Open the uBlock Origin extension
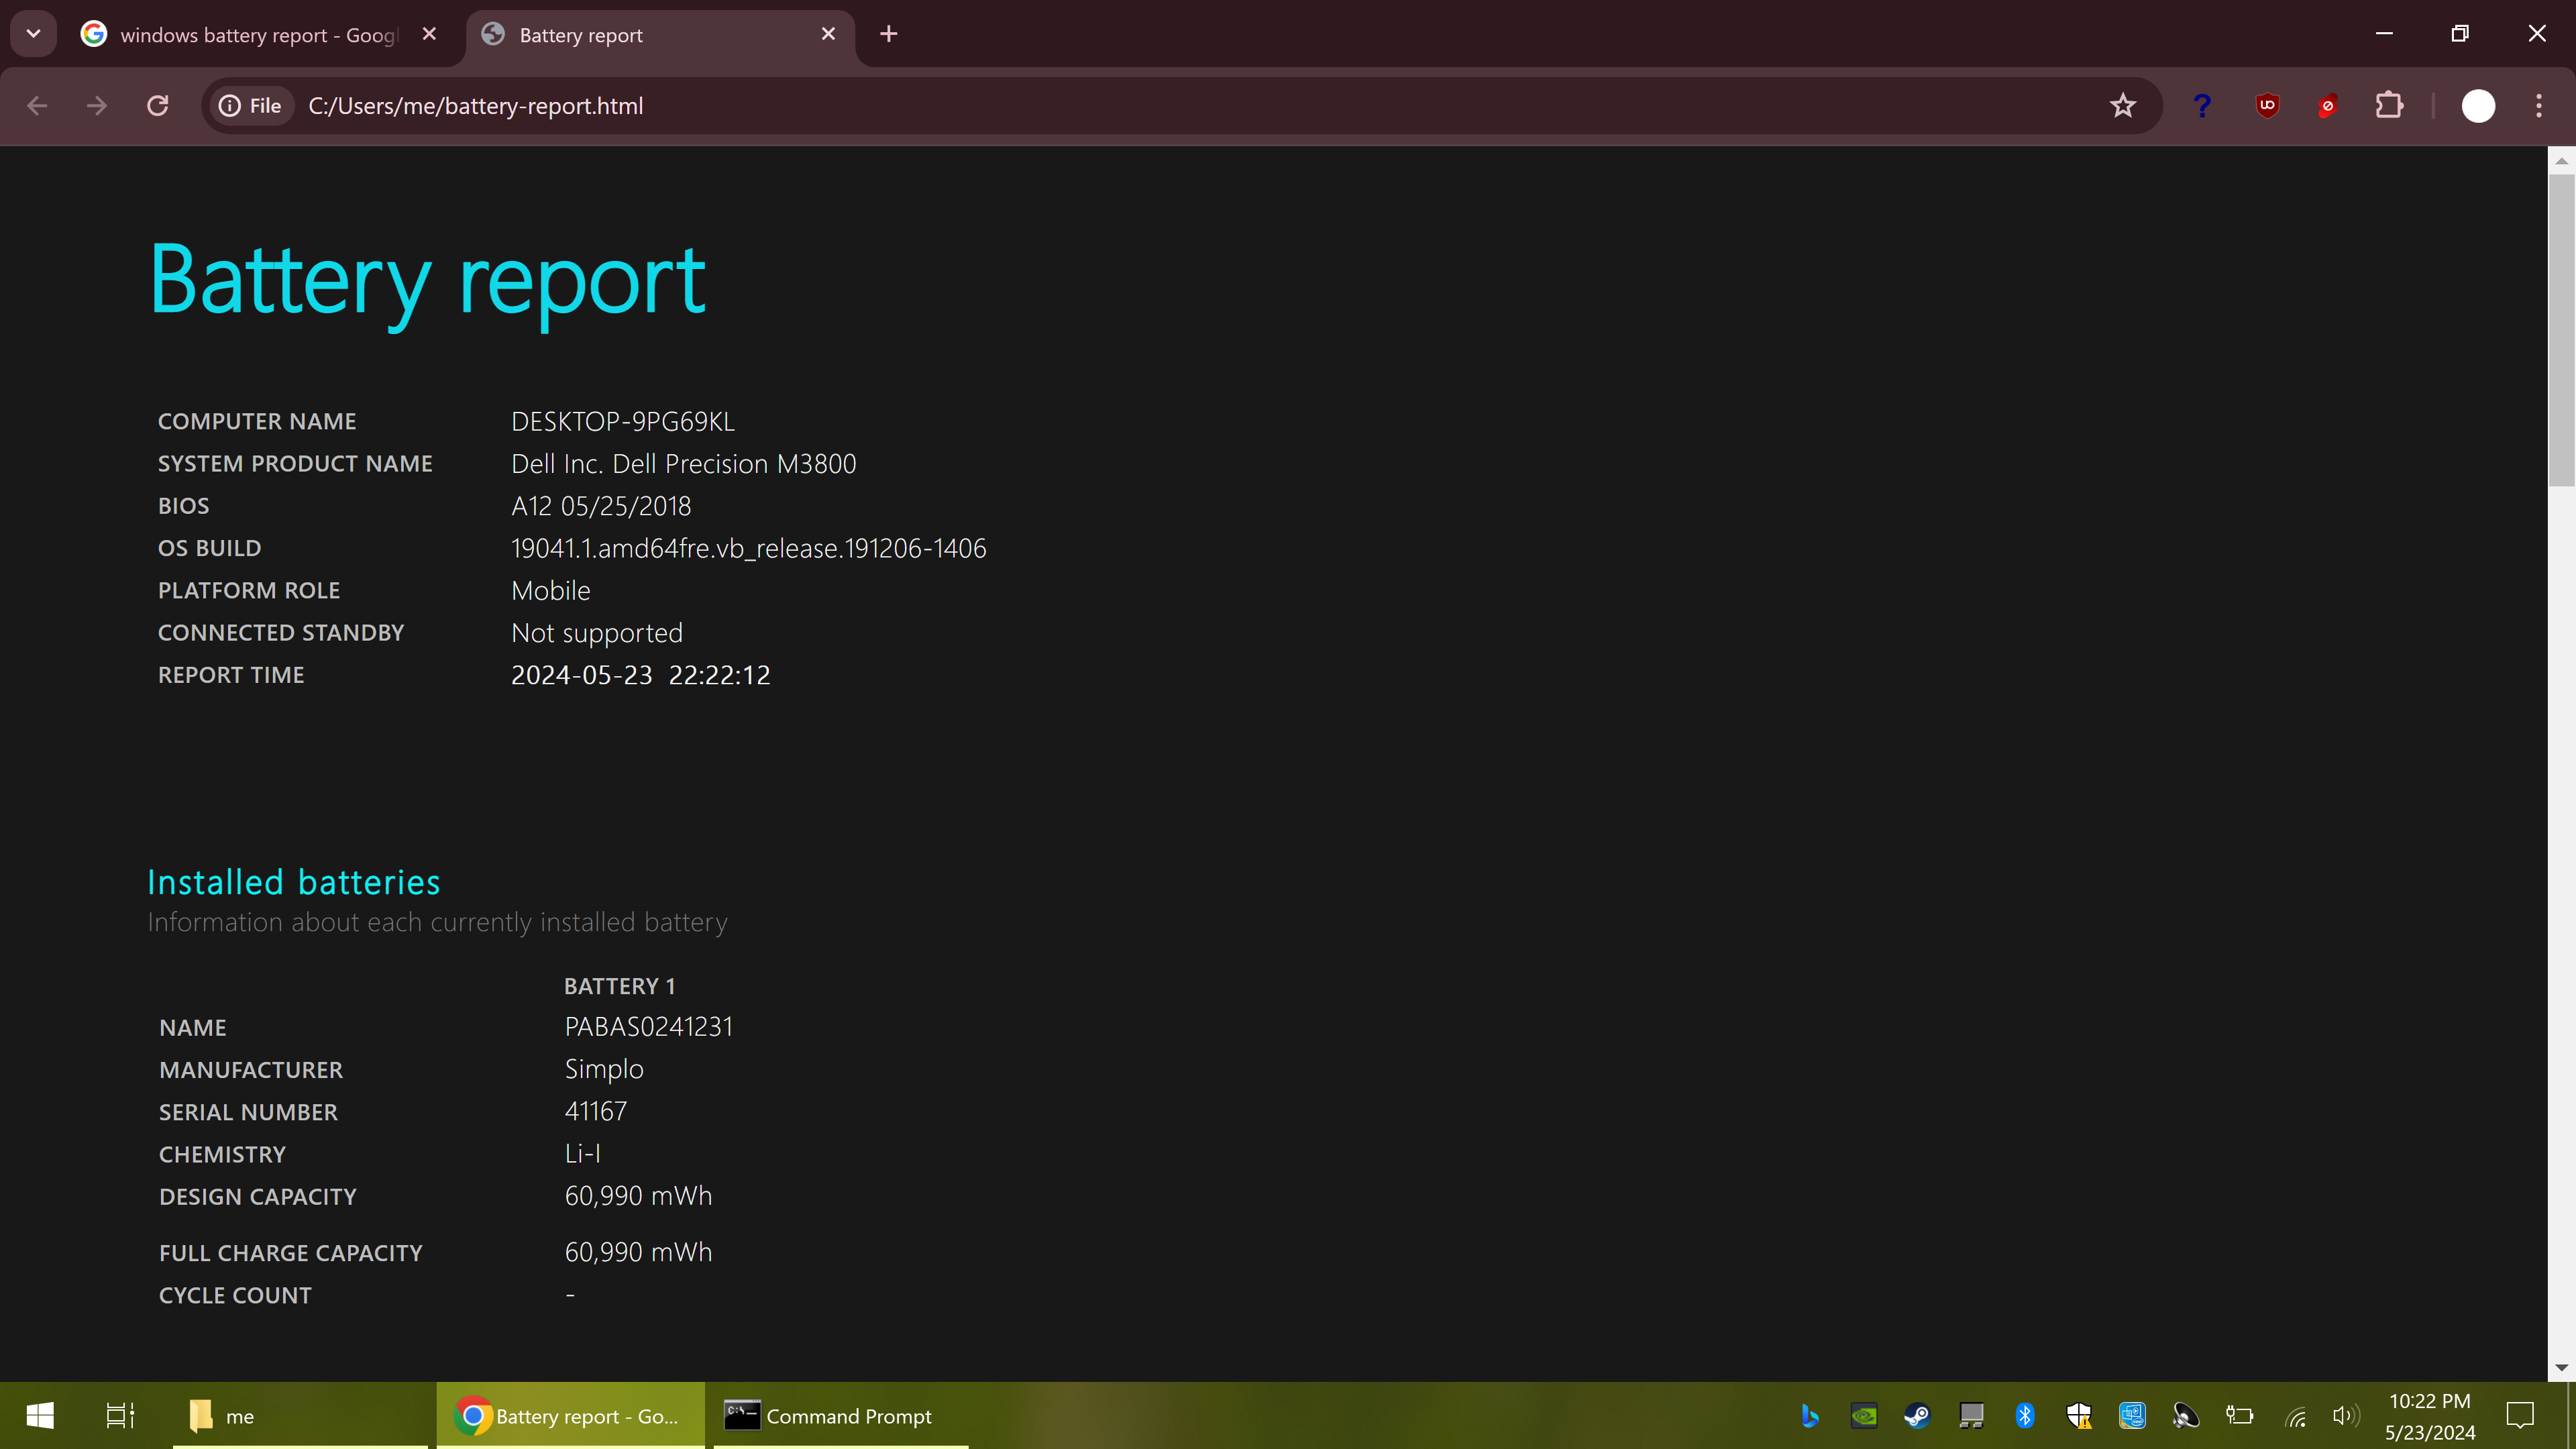Viewport: 2576px width, 1449px height. pos(2267,106)
